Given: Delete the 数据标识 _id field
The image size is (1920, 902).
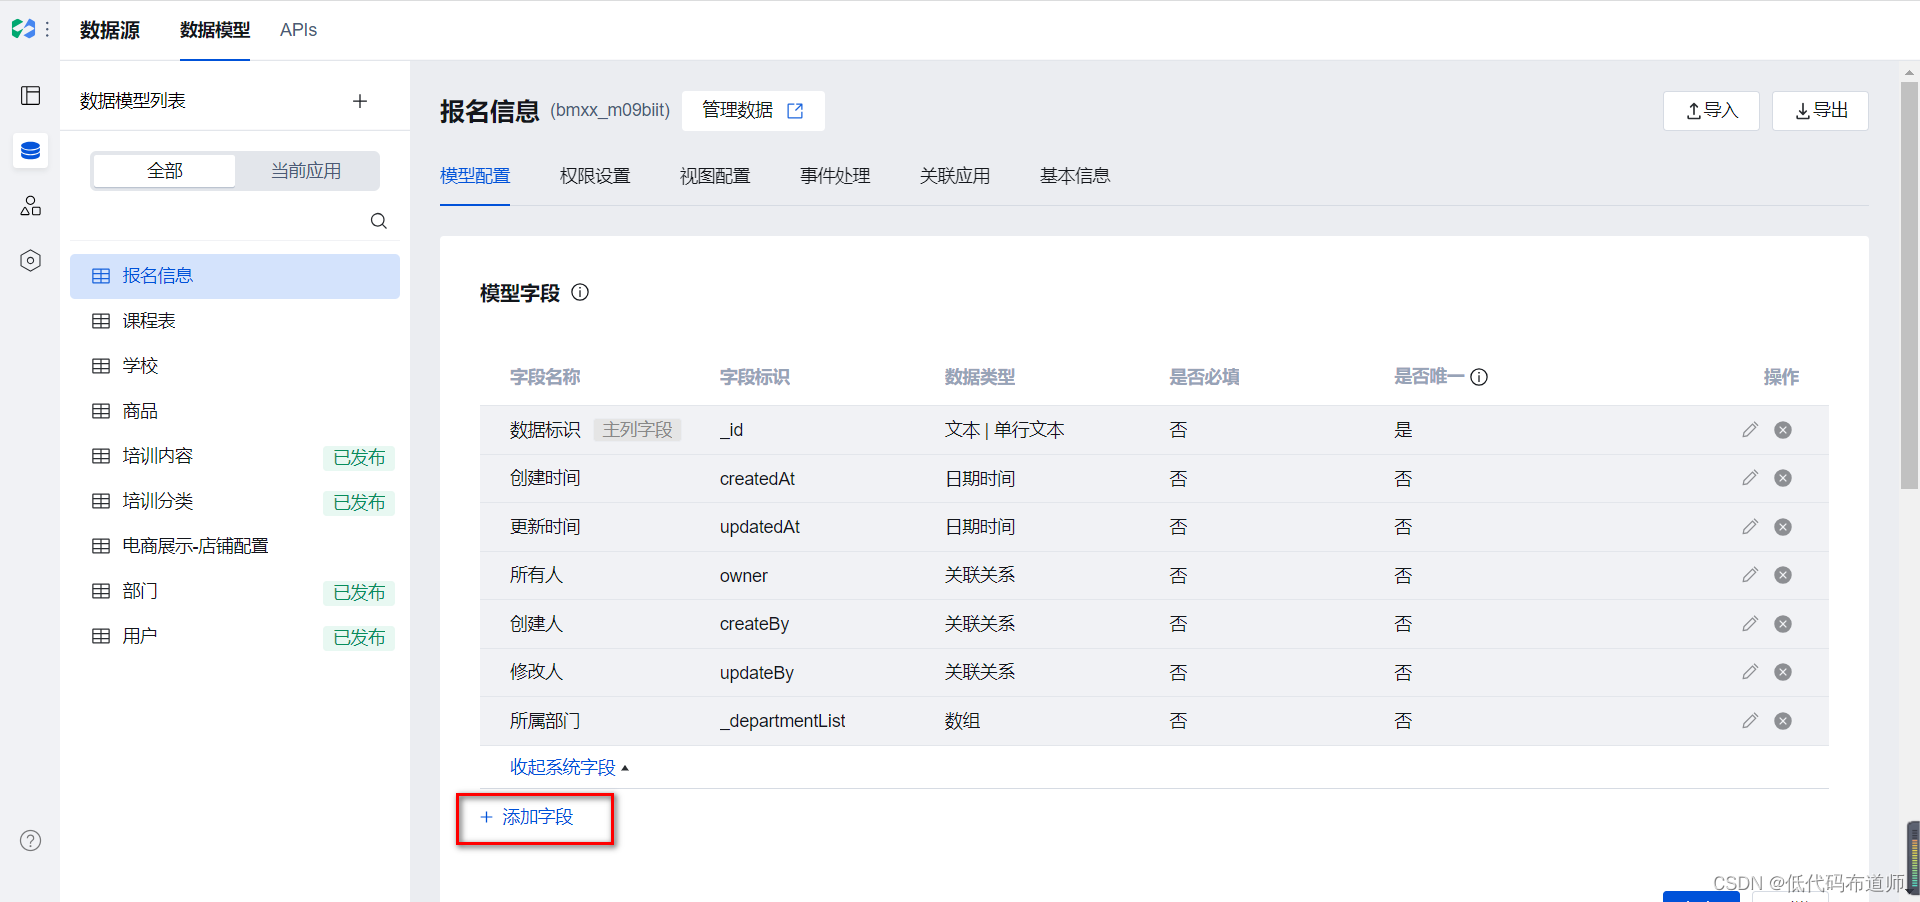Looking at the screenshot, I should [1783, 430].
